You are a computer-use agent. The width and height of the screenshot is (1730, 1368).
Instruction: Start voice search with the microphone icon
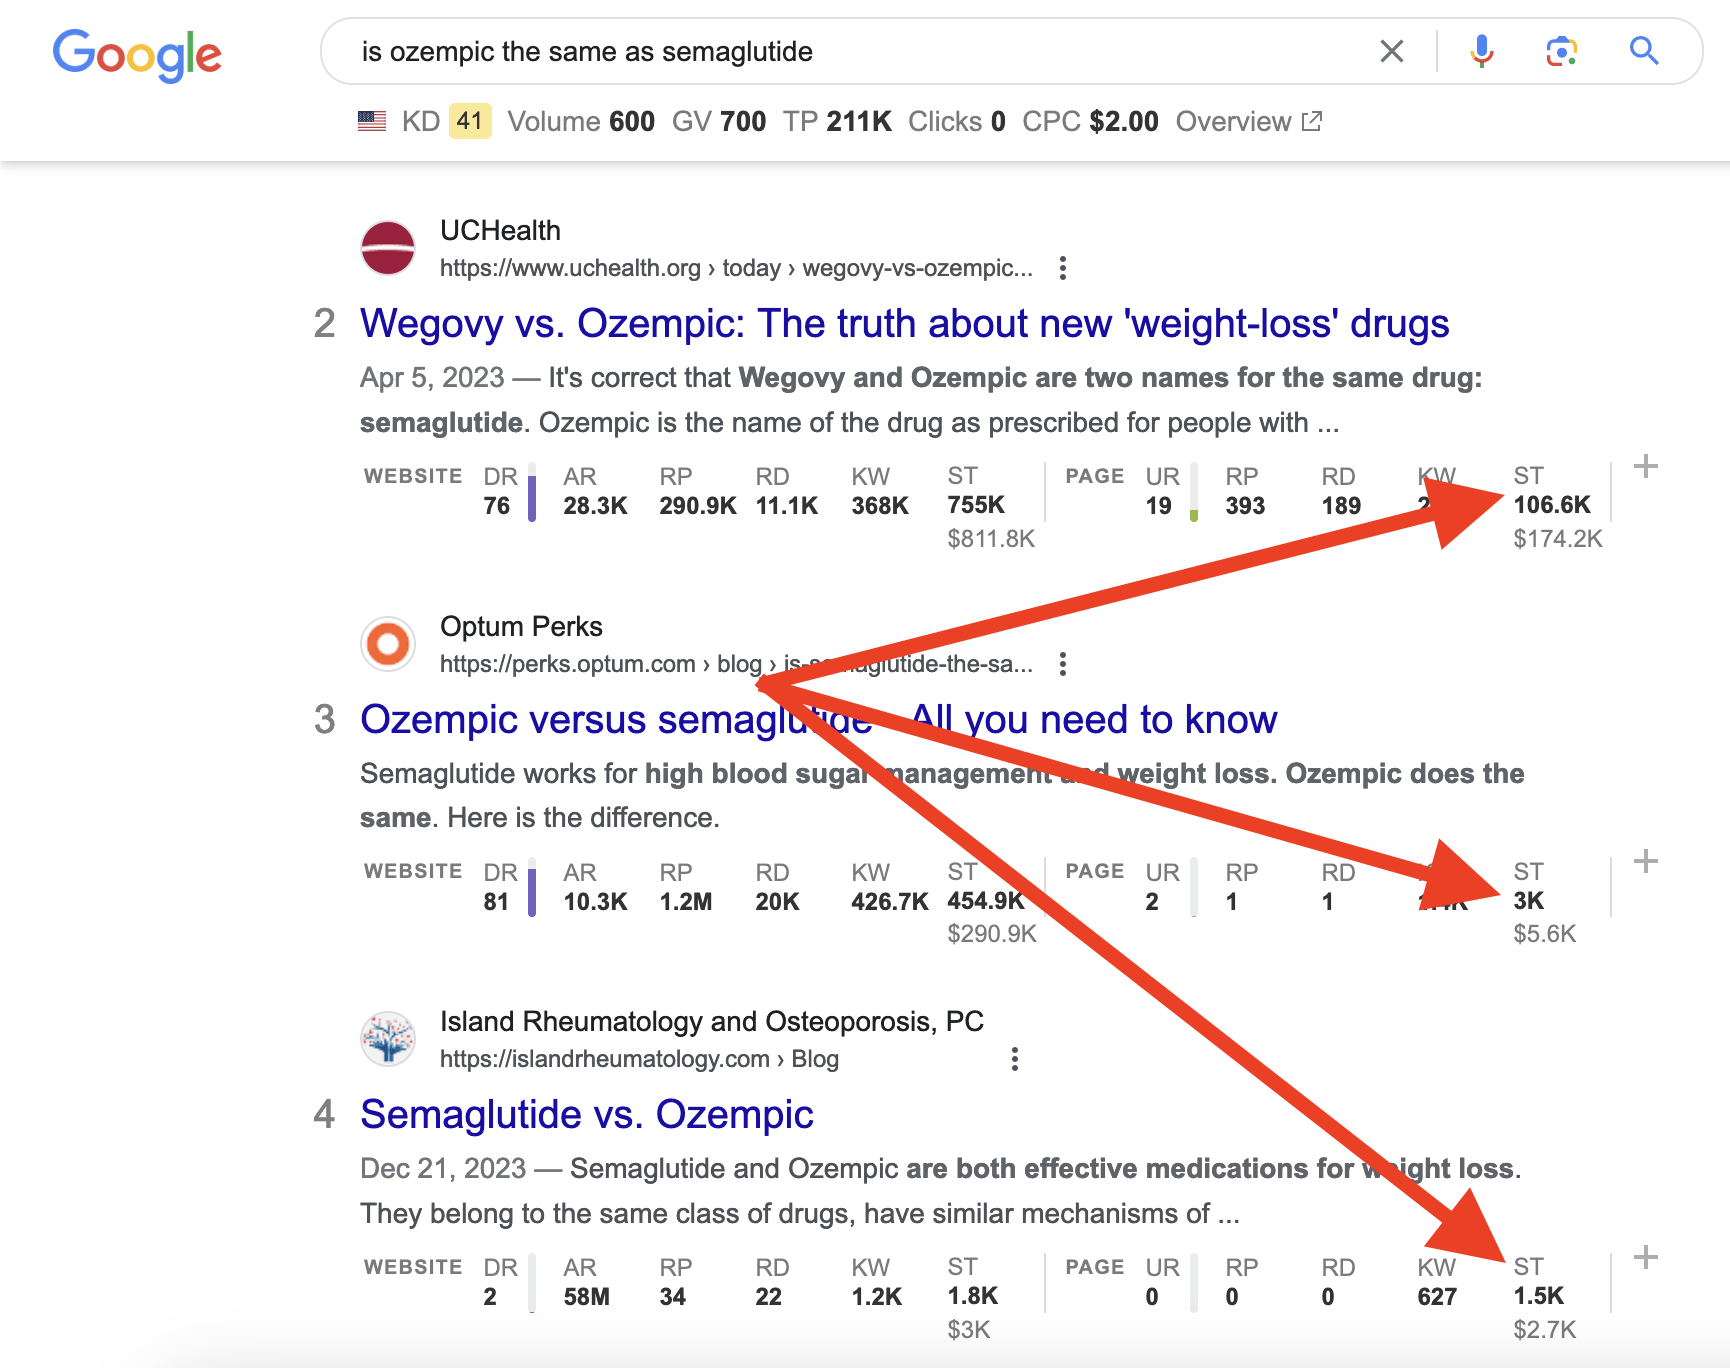tap(1482, 51)
